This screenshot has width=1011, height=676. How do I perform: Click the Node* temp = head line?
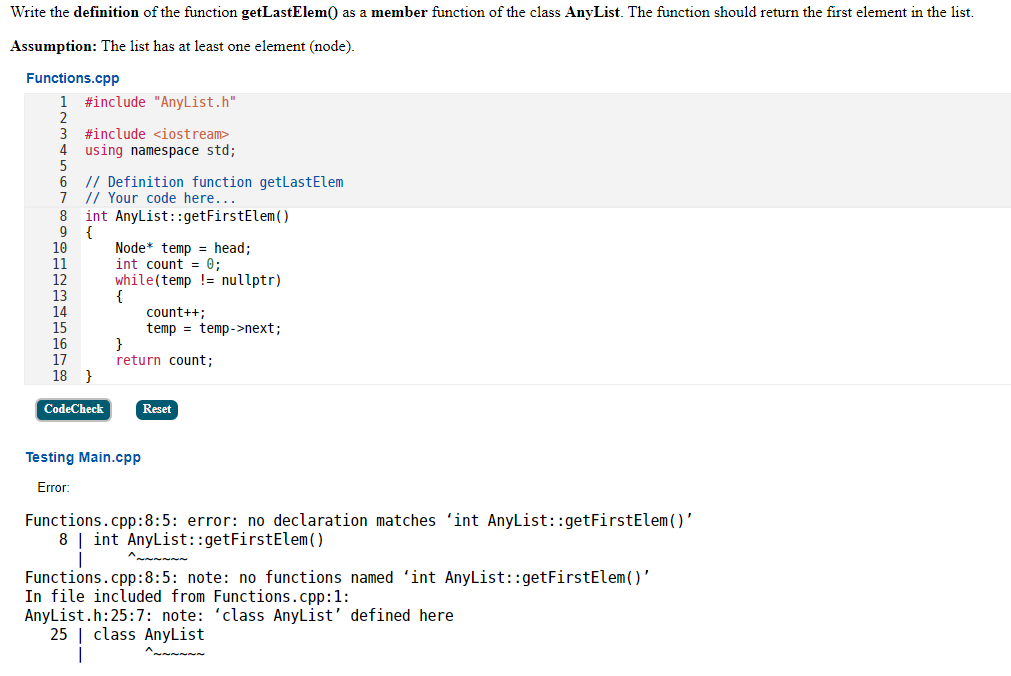(x=182, y=247)
